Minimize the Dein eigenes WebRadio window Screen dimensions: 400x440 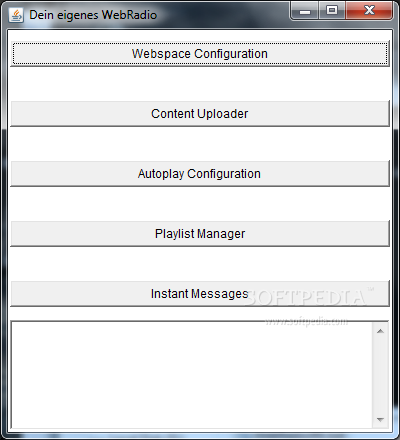pyautogui.click(x=305, y=11)
